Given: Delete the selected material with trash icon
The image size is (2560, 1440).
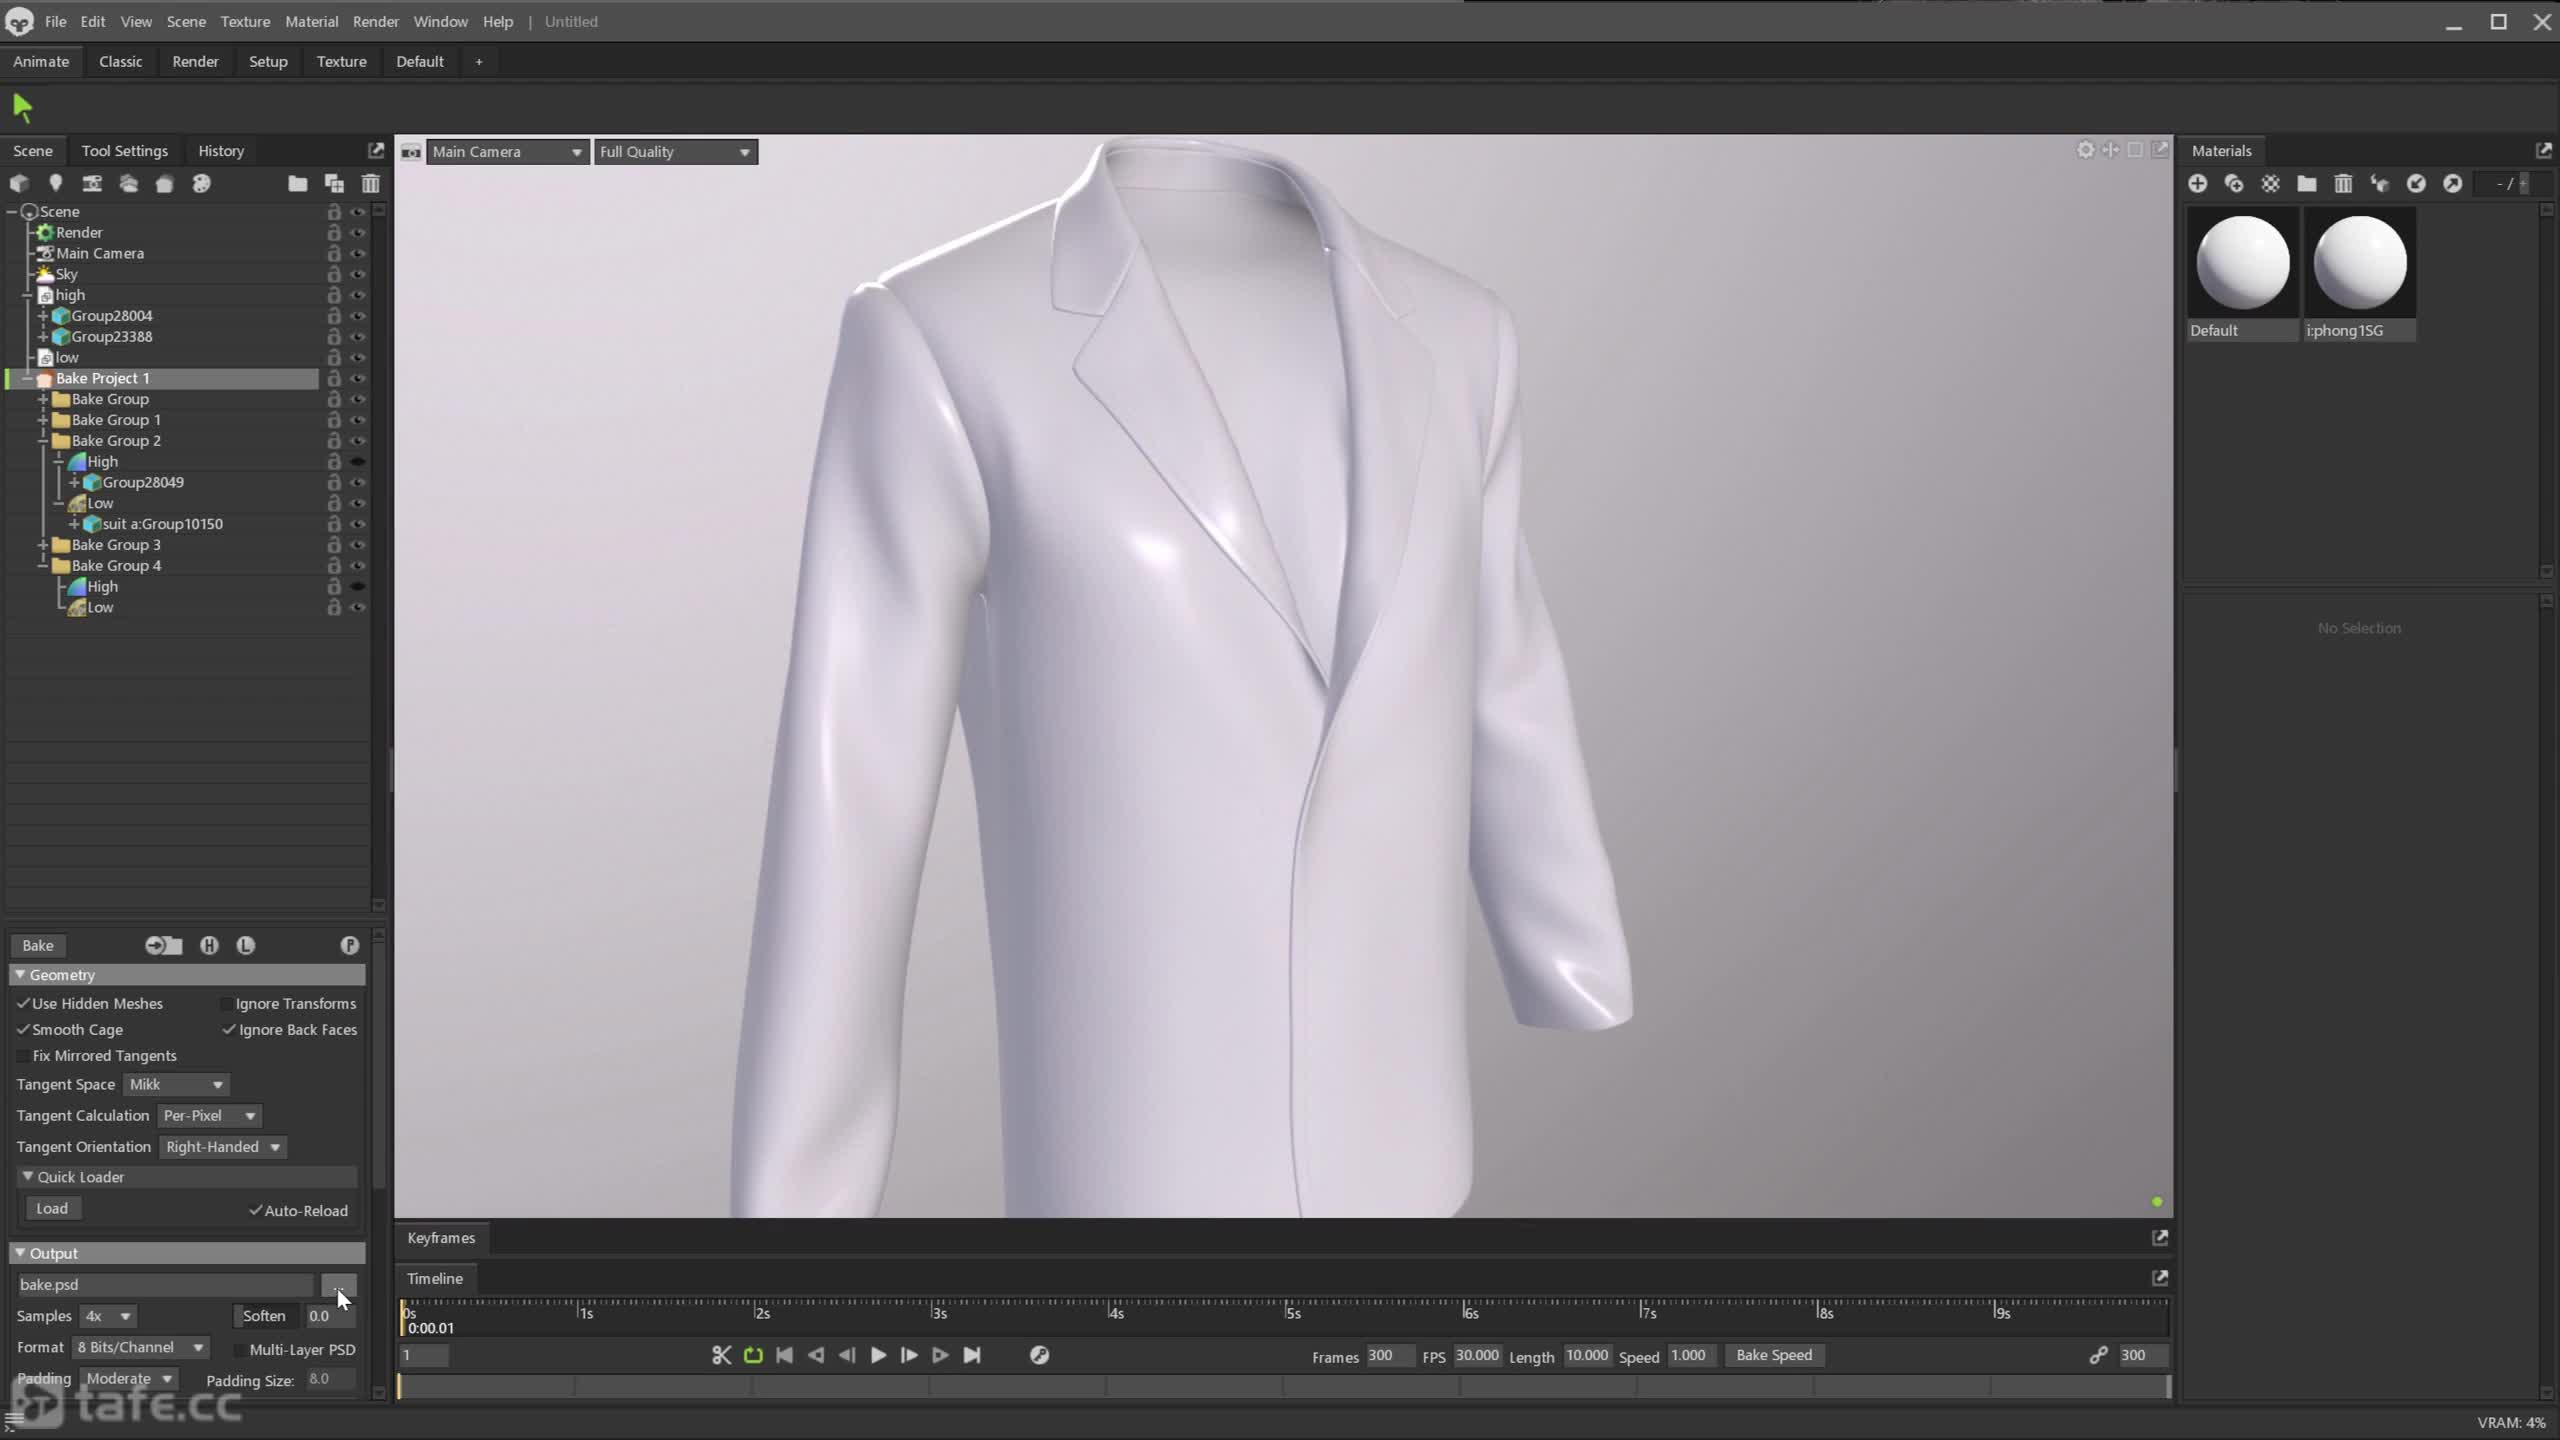Looking at the screenshot, I should (x=2343, y=183).
